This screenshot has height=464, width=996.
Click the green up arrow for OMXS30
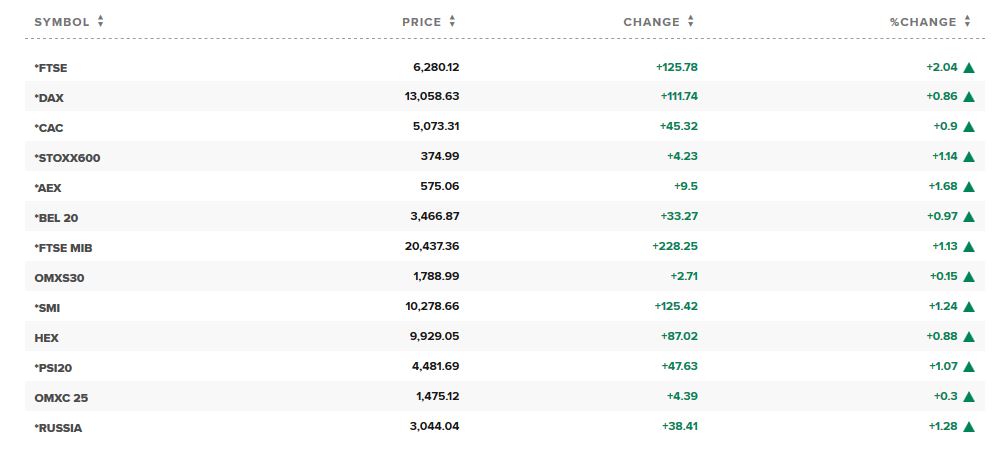click(x=969, y=277)
